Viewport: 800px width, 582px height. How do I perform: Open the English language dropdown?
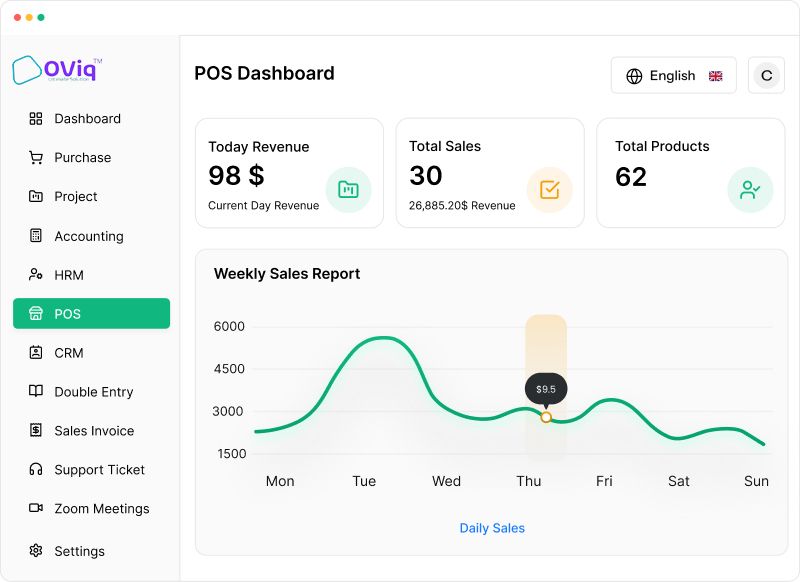point(673,75)
